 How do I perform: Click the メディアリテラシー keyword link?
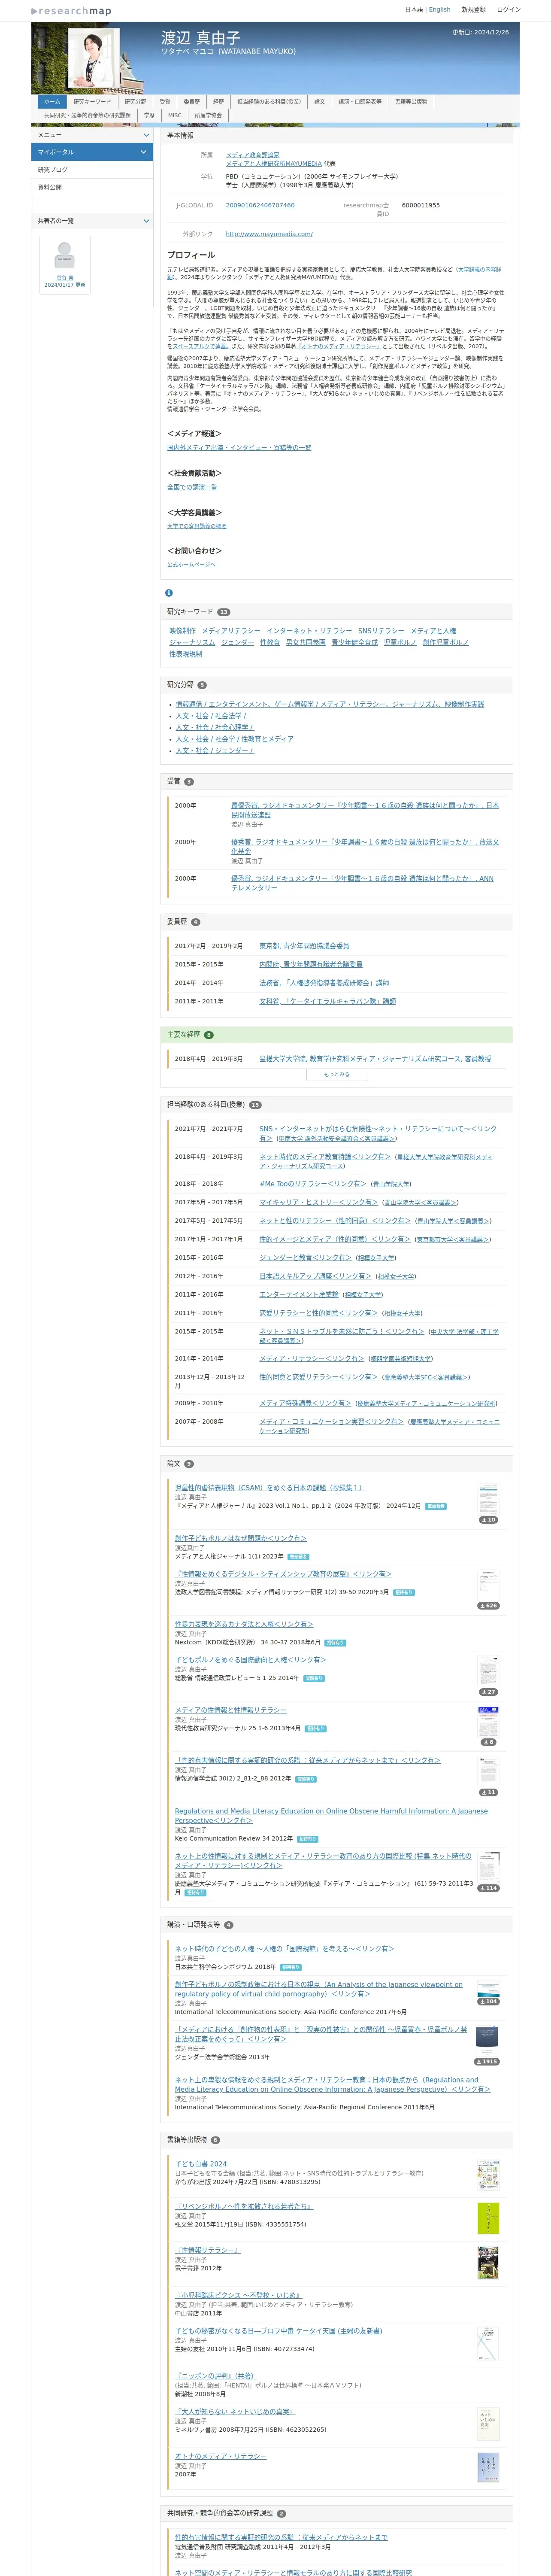point(231,631)
